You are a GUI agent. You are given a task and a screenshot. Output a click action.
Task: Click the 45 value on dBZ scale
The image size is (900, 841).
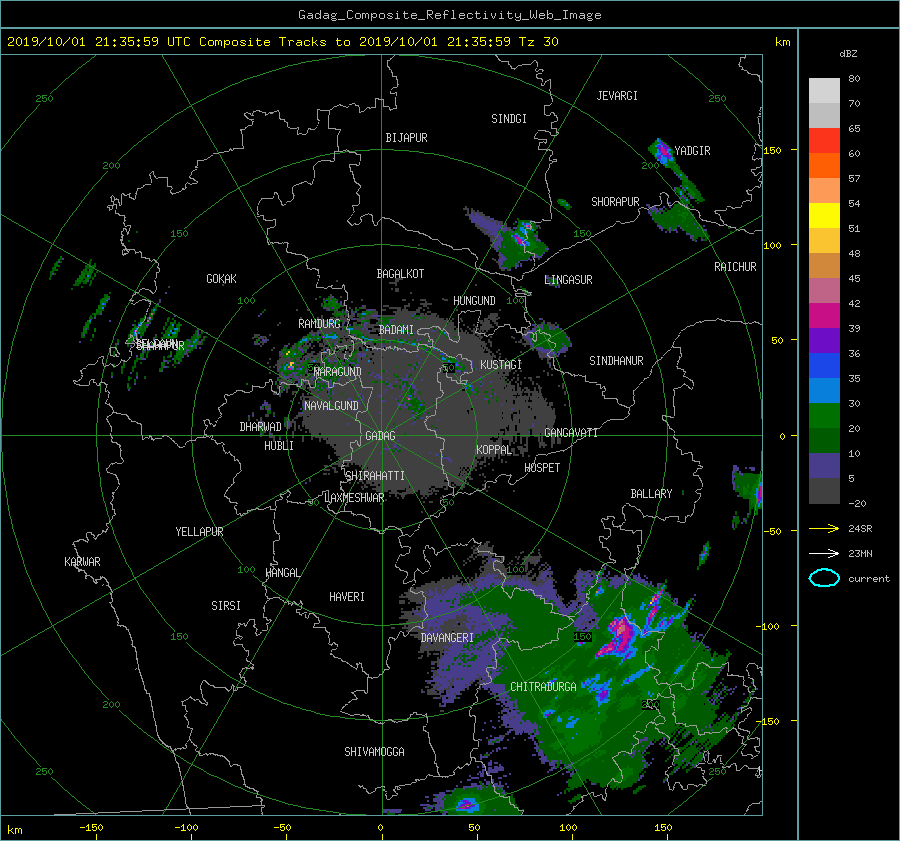click(x=854, y=278)
